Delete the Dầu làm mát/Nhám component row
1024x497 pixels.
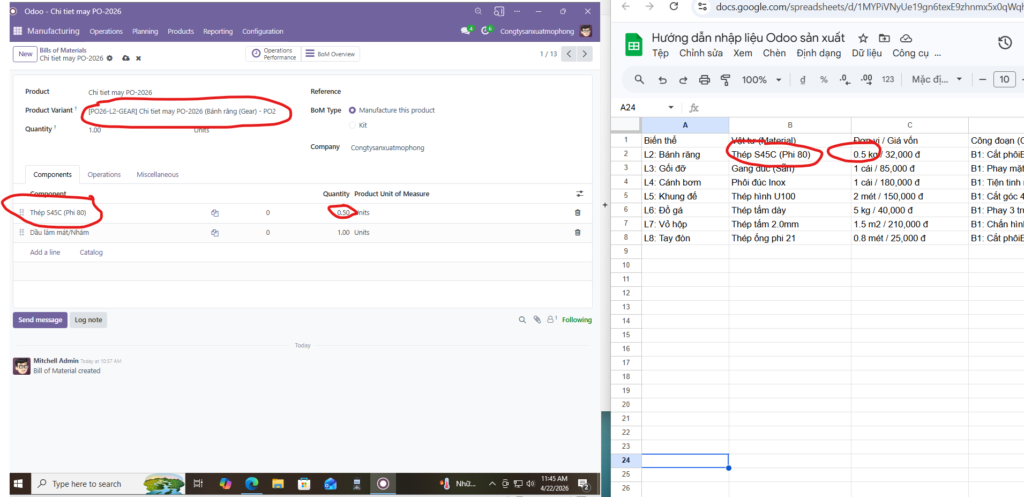pyautogui.click(x=577, y=233)
